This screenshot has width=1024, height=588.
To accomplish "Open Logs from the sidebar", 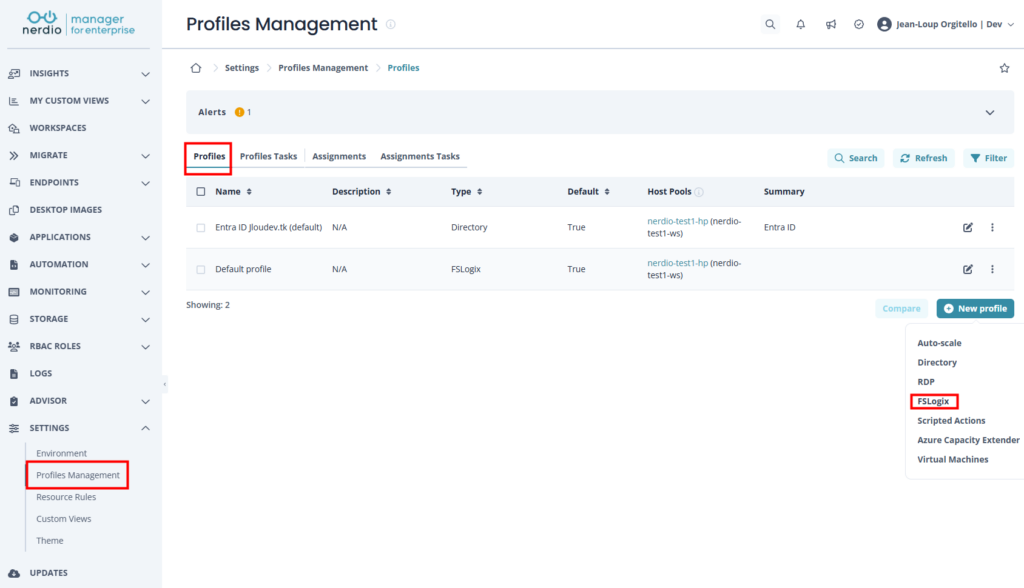I will 40,374.
